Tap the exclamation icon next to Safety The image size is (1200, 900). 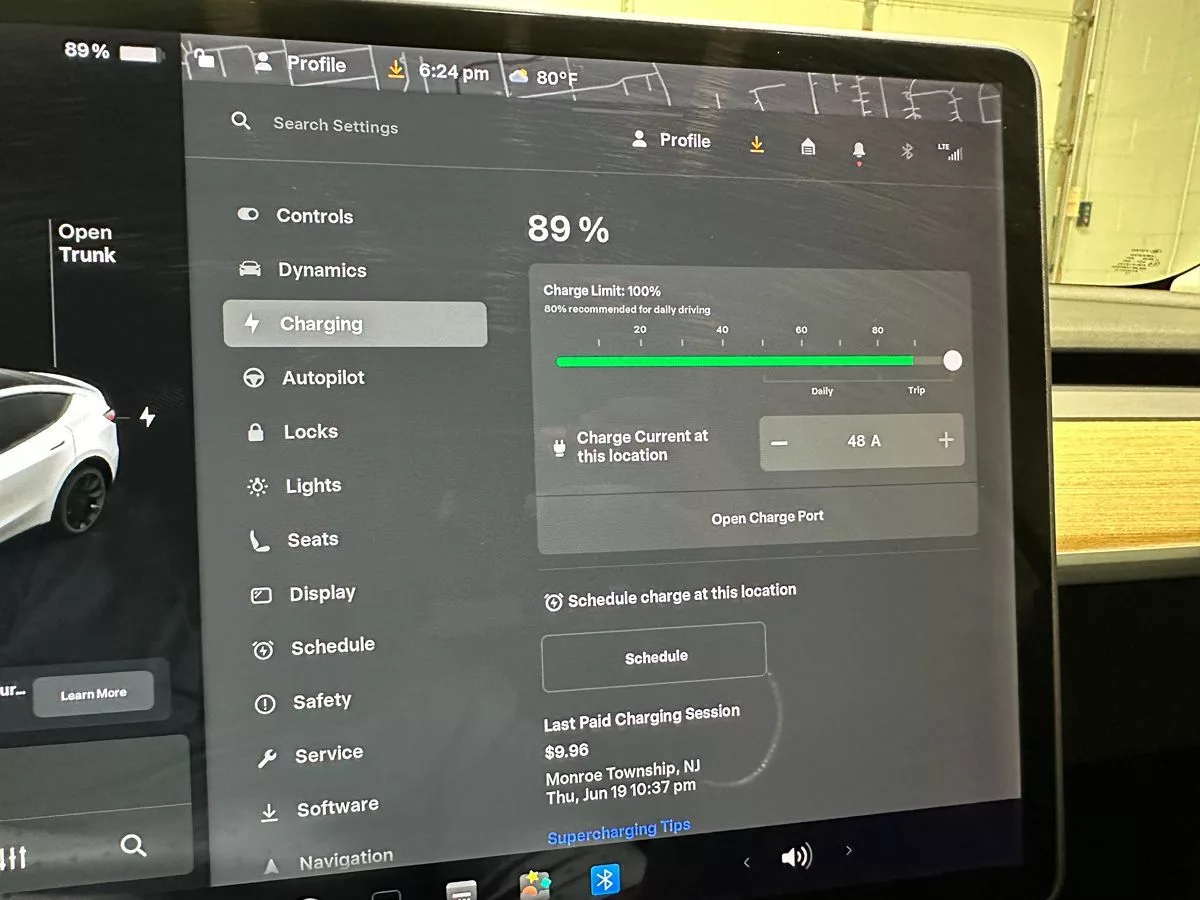(x=265, y=704)
